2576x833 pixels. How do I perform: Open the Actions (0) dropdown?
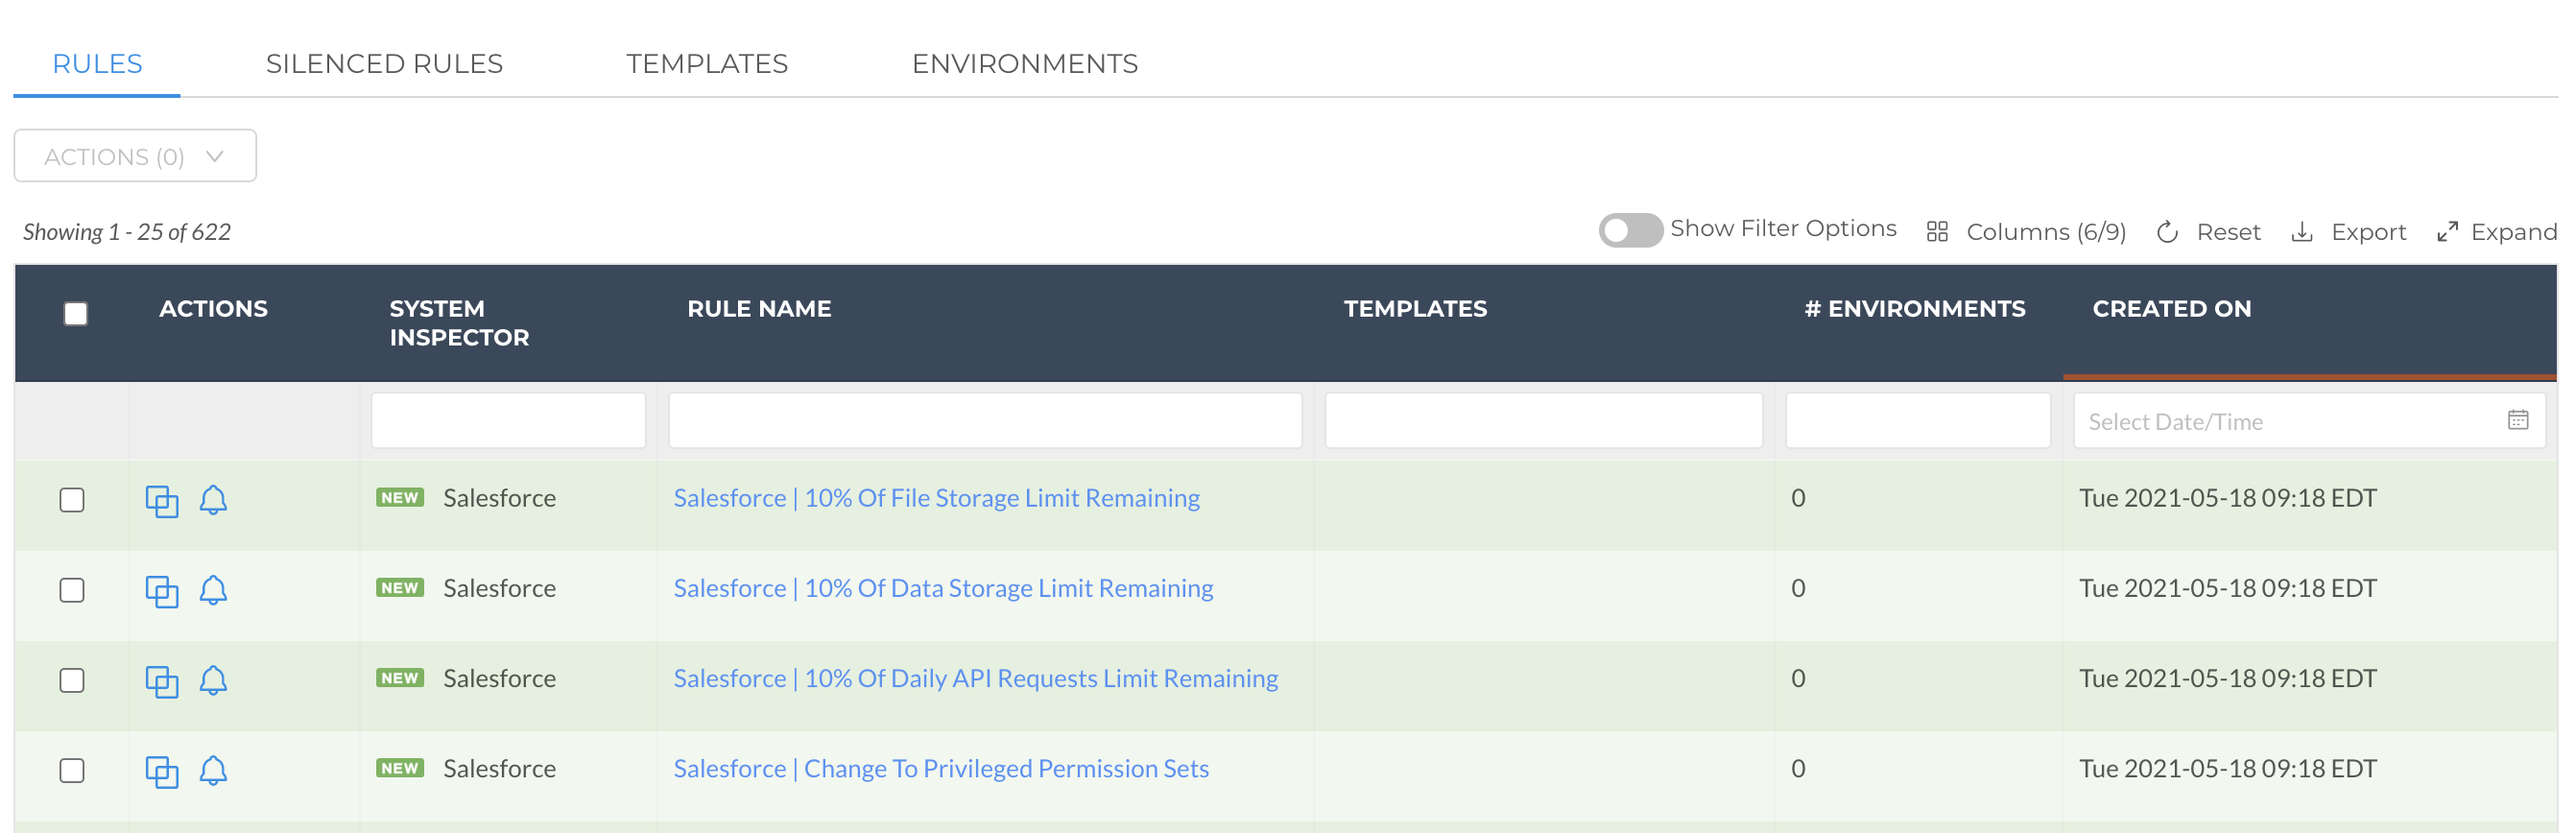[135, 156]
